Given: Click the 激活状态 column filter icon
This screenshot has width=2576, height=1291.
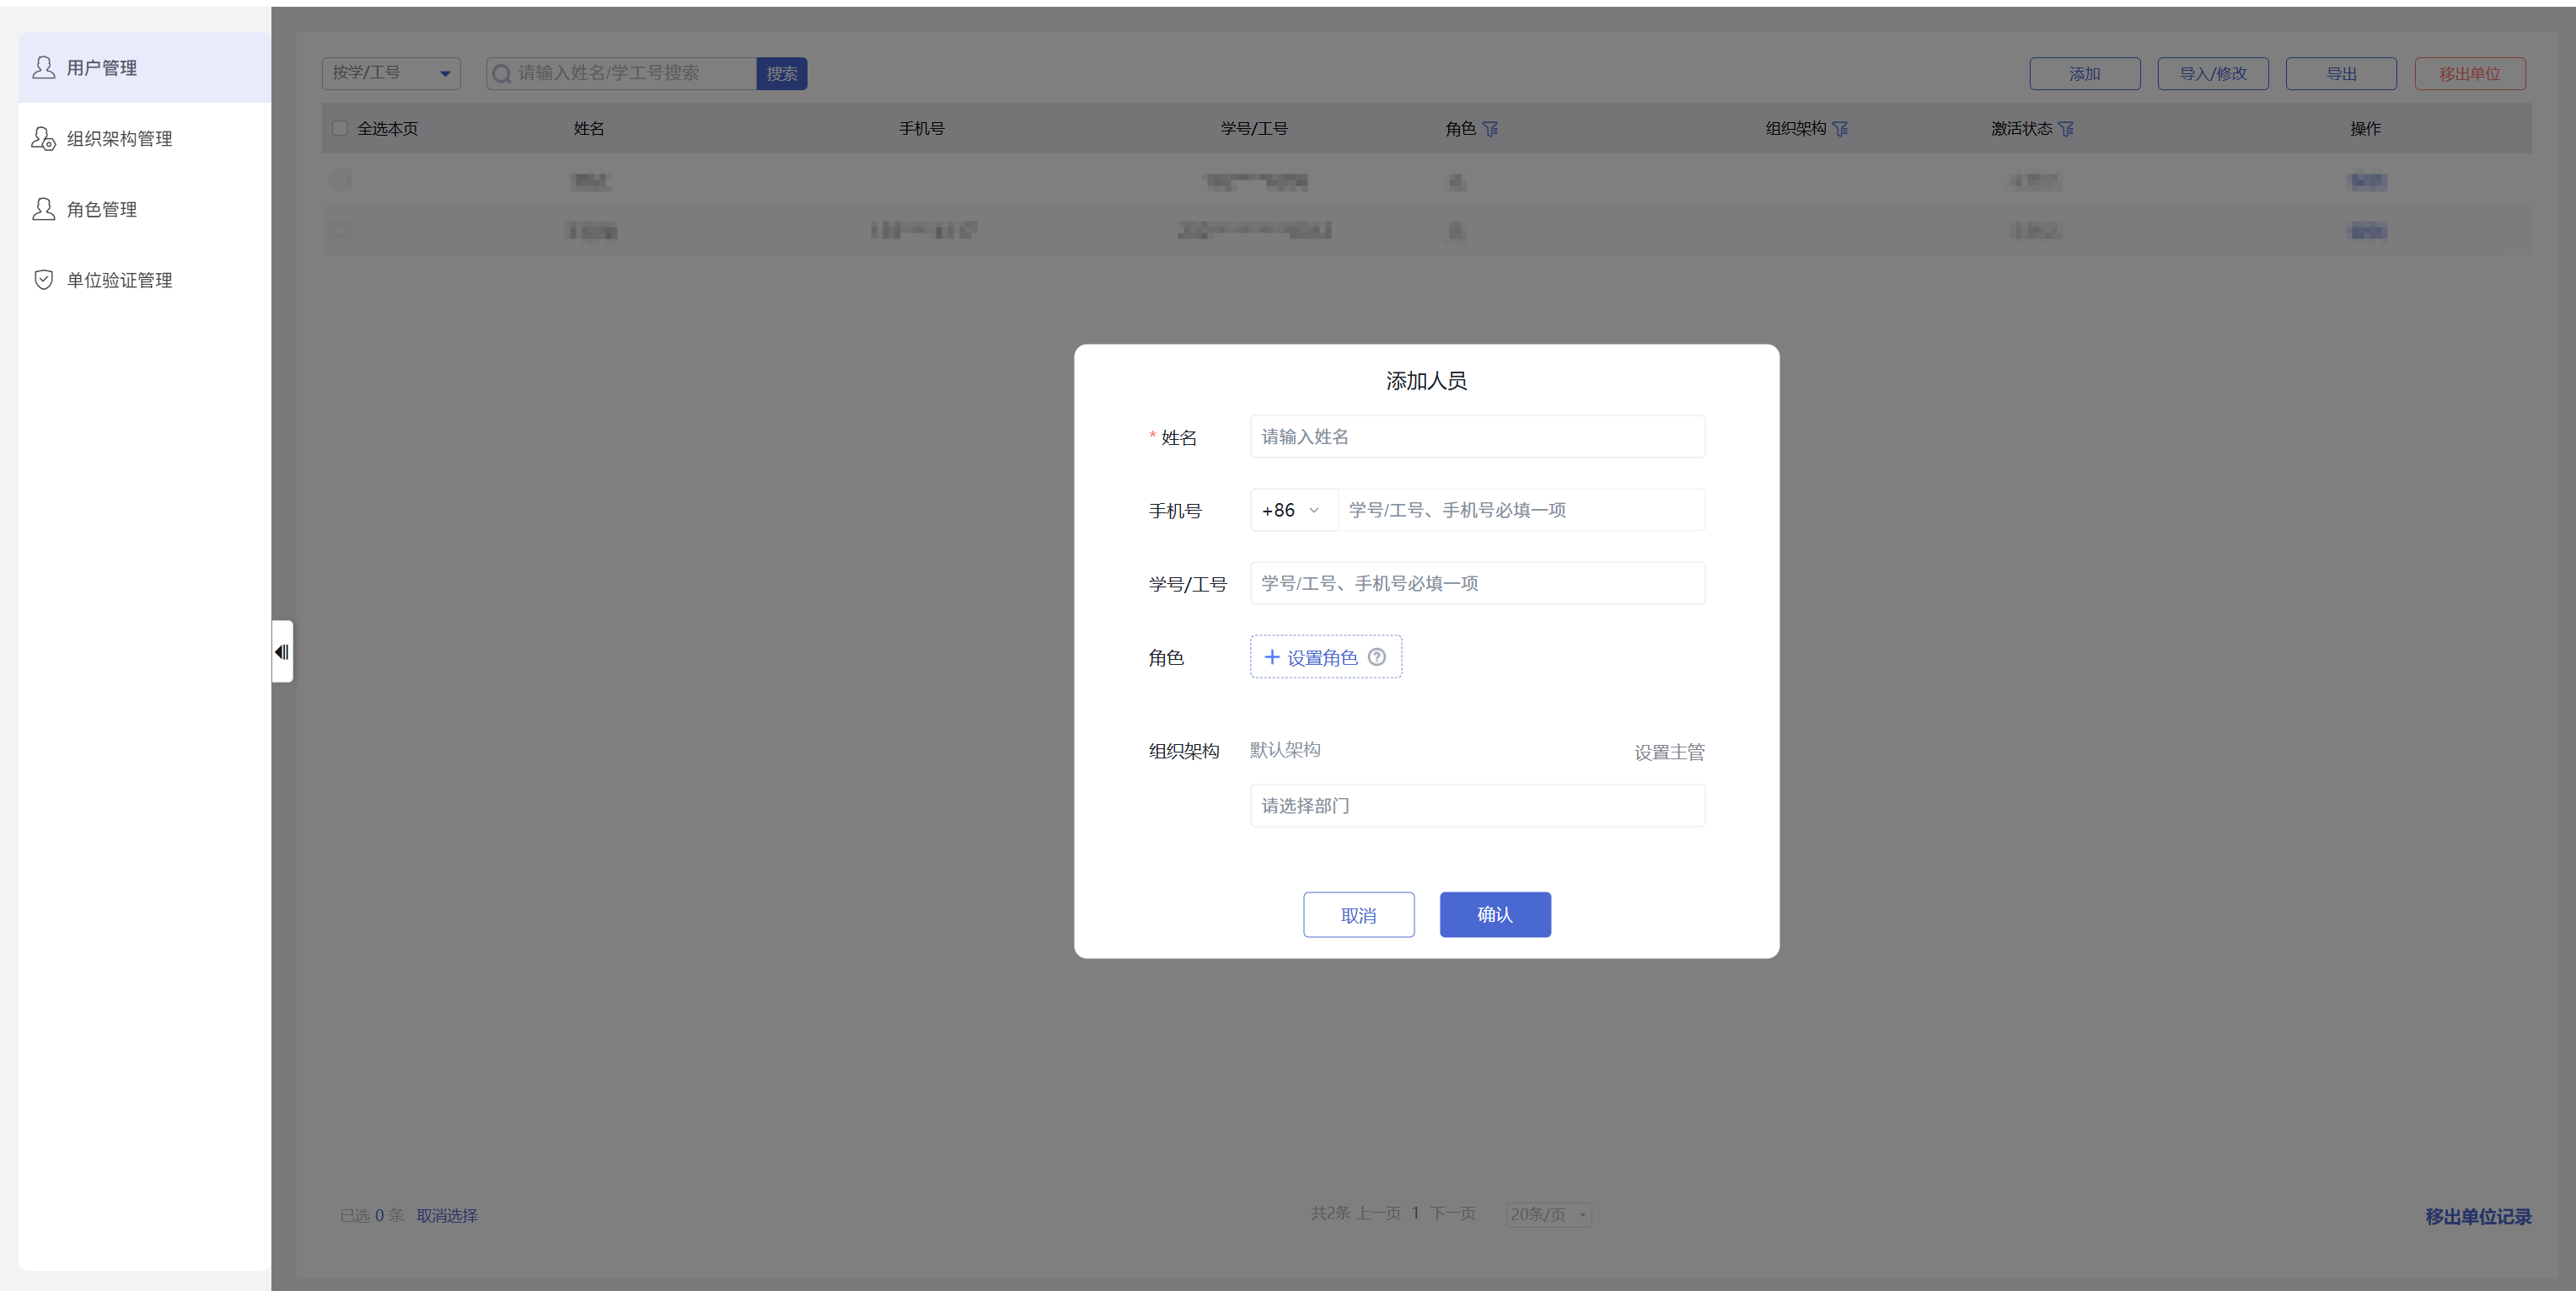Looking at the screenshot, I should 2066,129.
